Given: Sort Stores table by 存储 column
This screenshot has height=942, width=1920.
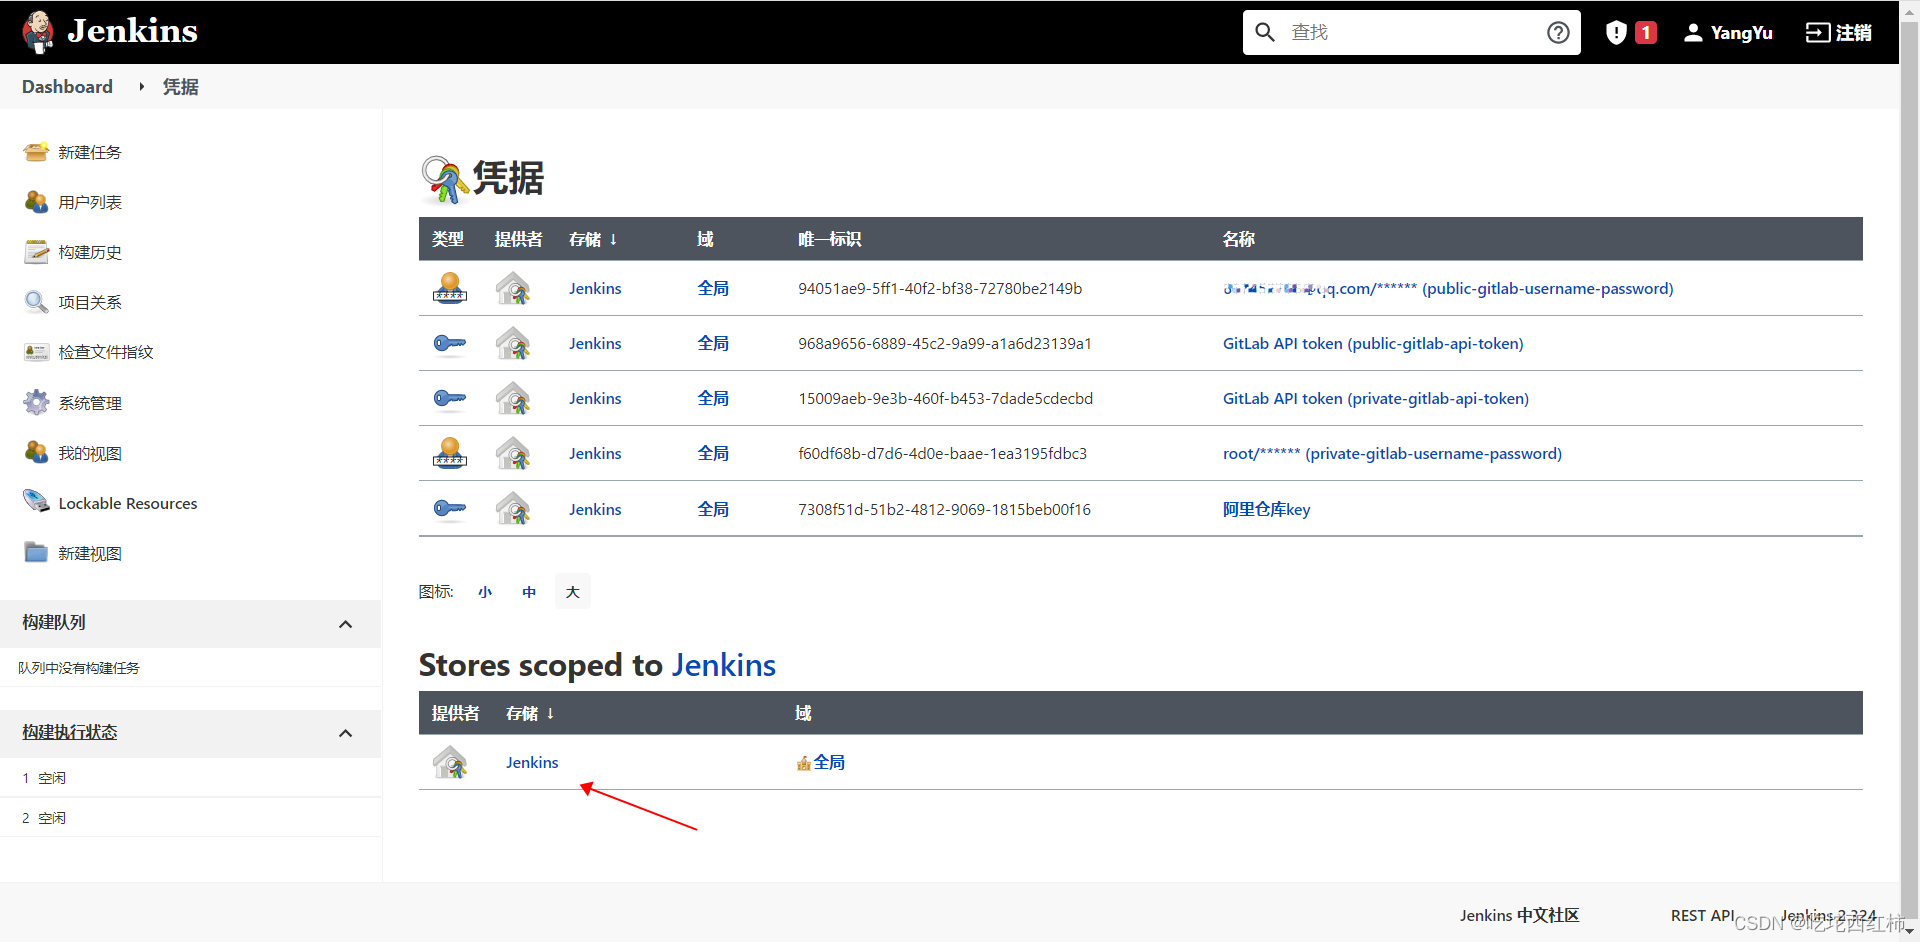Looking at the screenshot, I should coord(530,713).
